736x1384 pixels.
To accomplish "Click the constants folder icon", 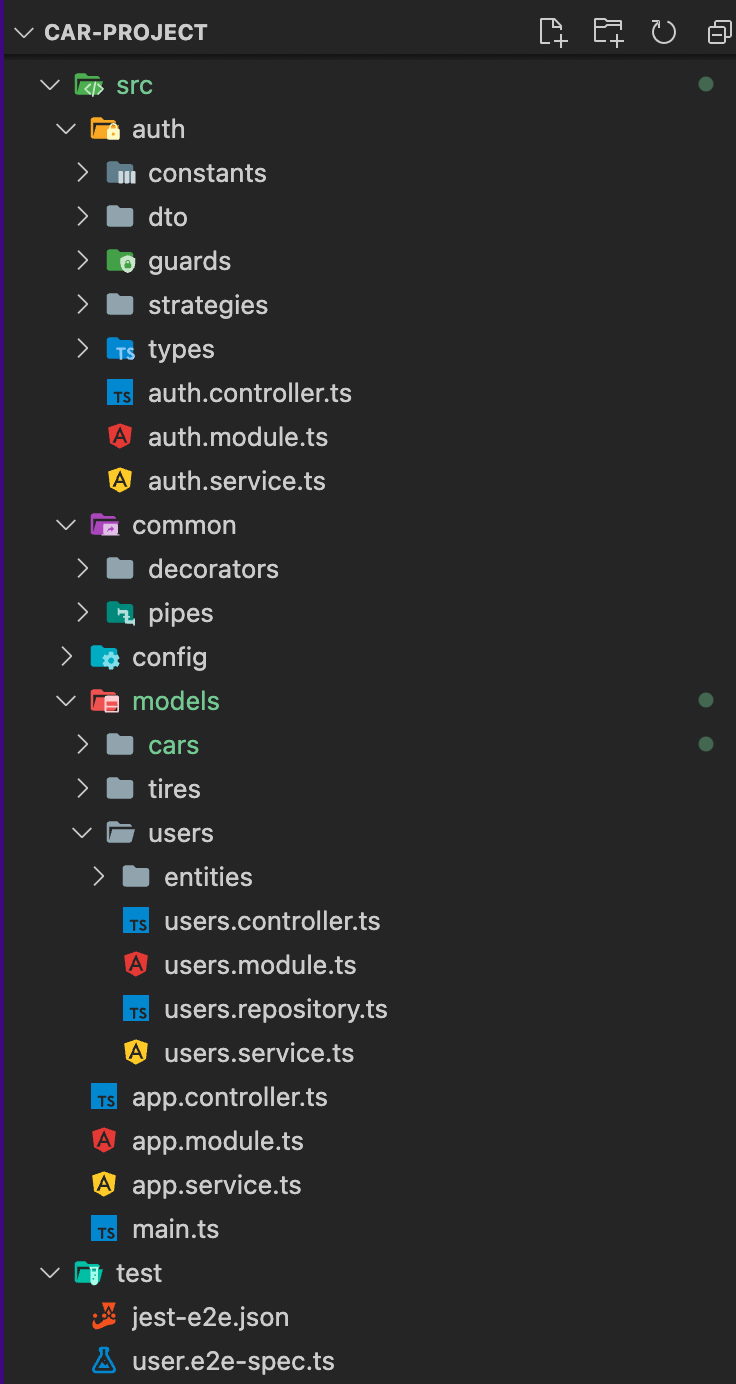I will 120,173.
